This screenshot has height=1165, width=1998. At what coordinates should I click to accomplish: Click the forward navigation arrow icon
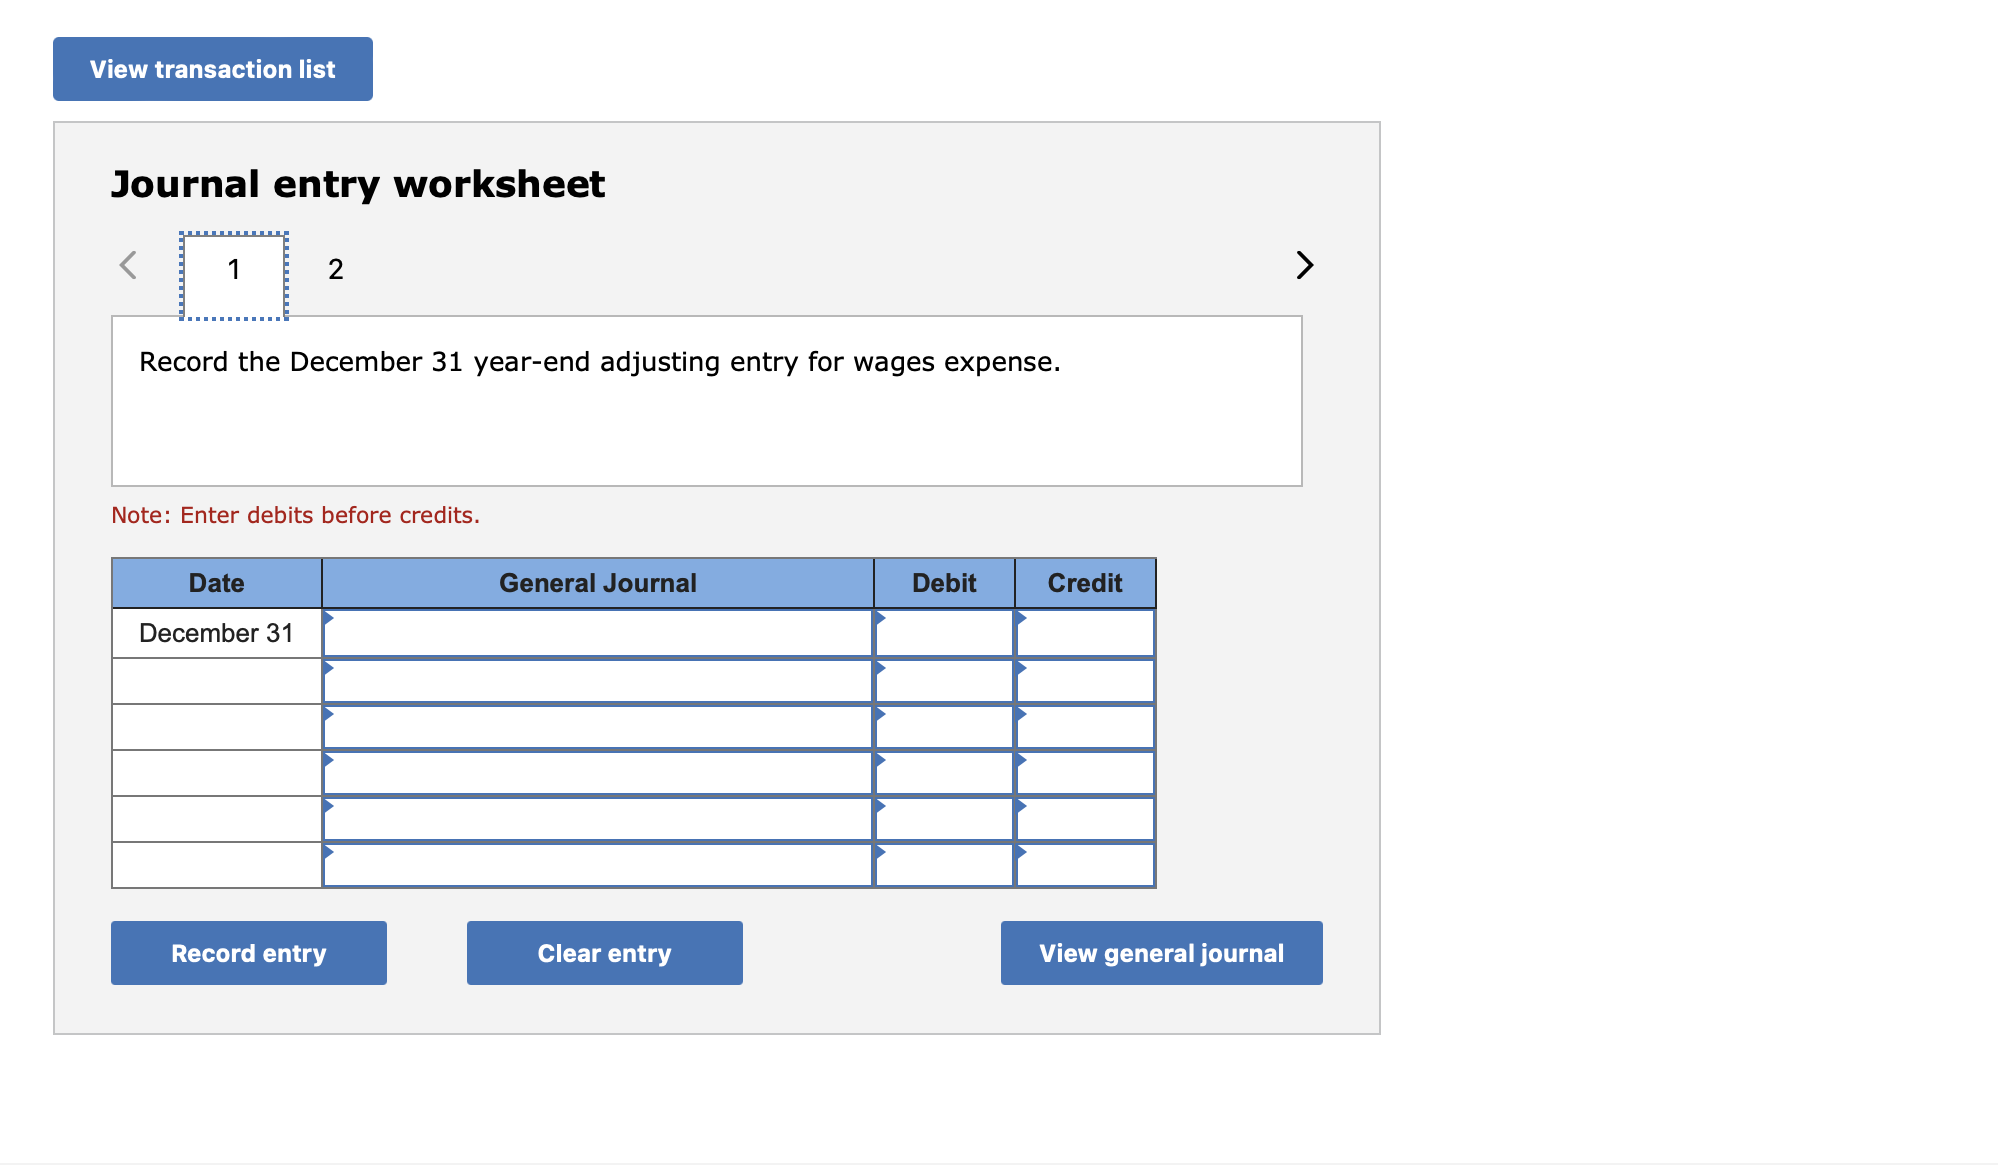[x=1303, y=265]
